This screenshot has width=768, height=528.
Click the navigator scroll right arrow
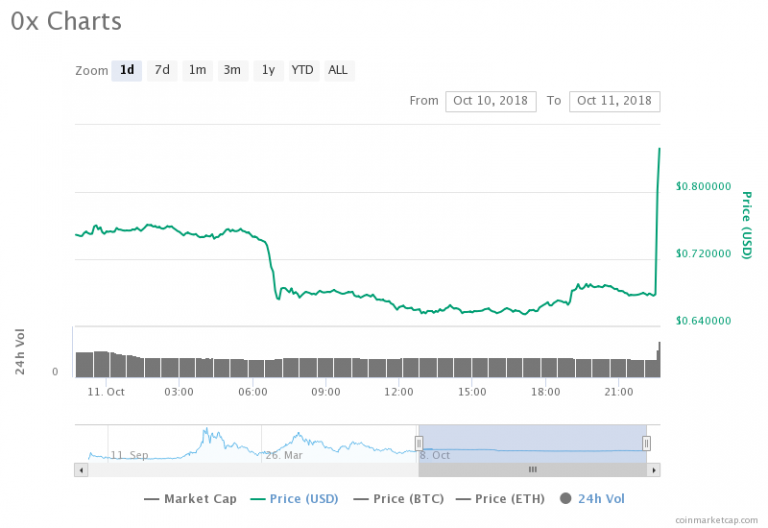[654, 470]
